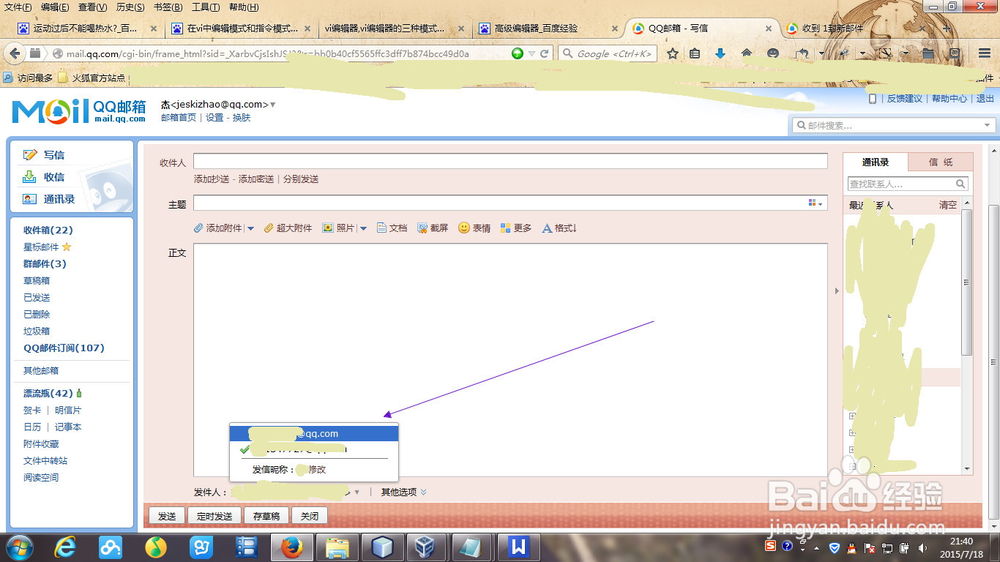Click the mobile phone icon near 反馈建议

point(872,99)
